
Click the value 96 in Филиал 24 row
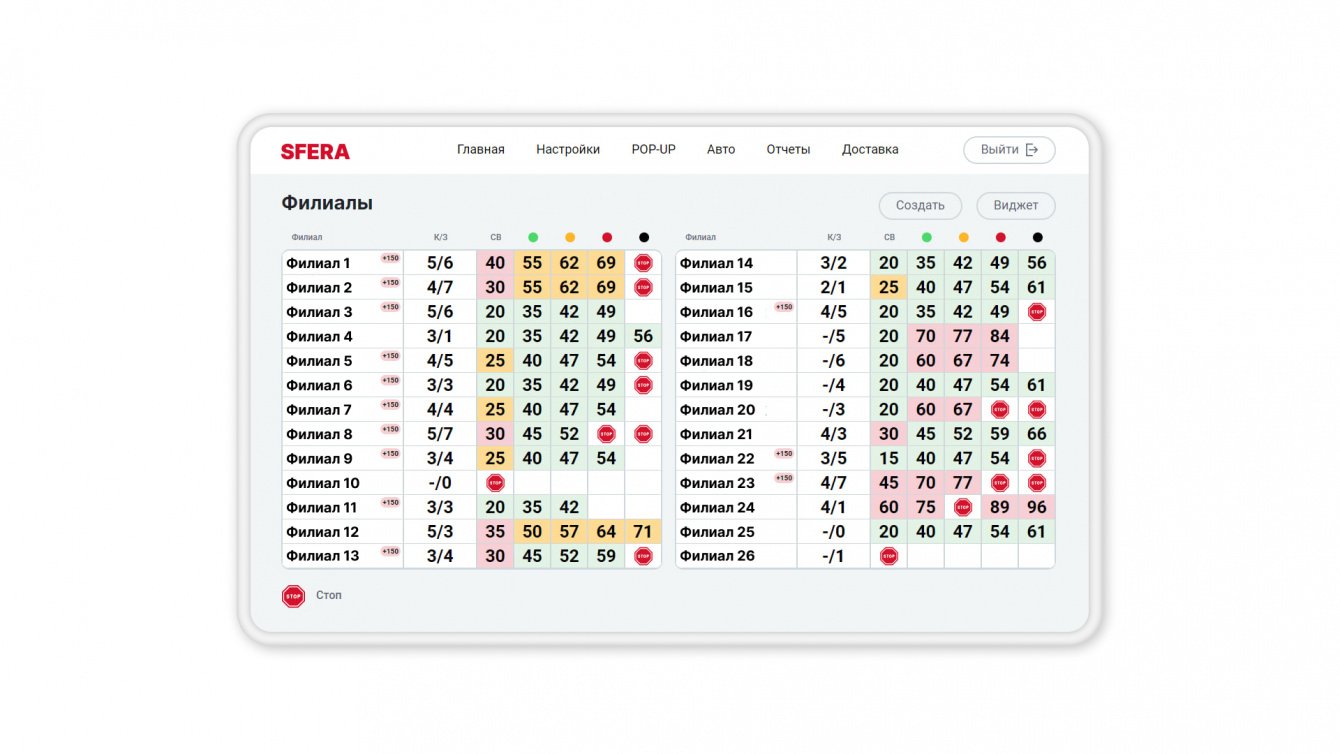click(x=1037, y=507)
